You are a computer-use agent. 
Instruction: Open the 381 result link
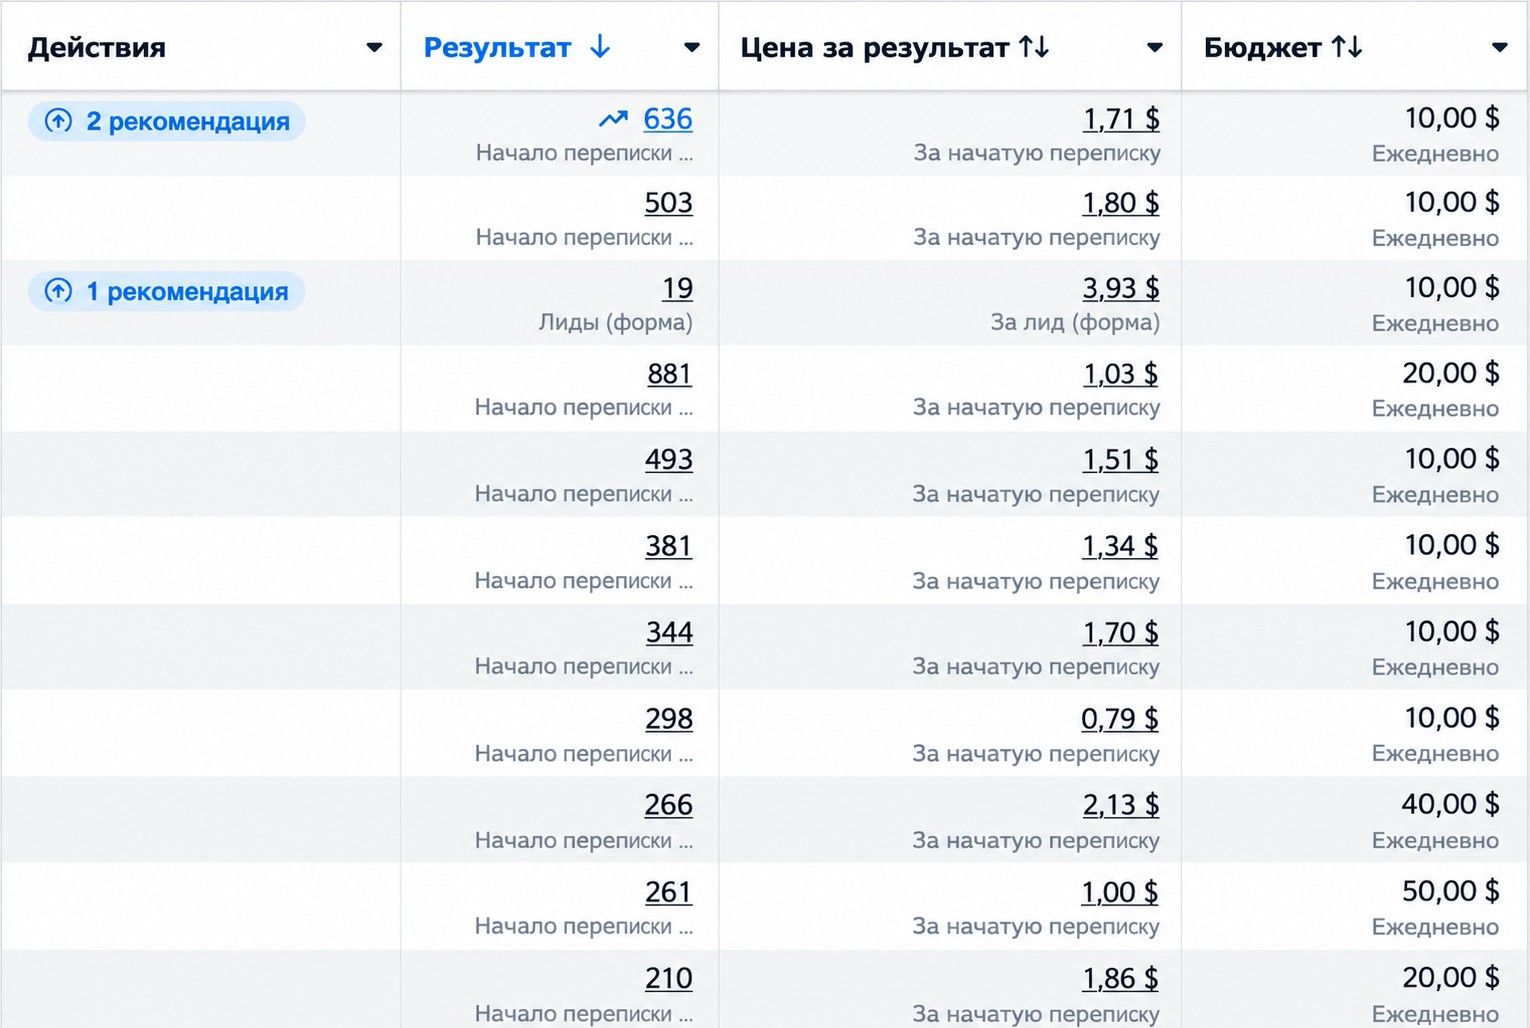[669, 546]
